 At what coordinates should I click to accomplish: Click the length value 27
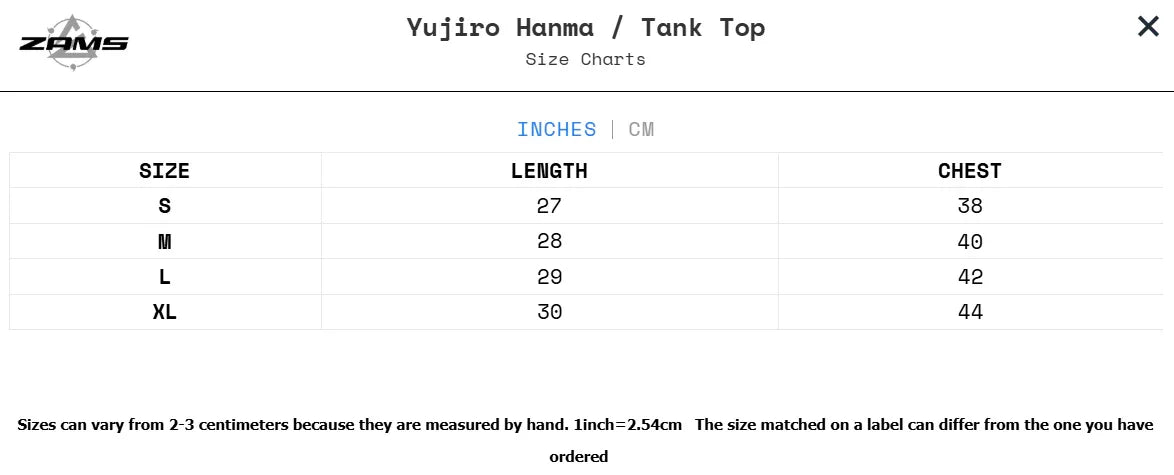[x=549, y=206]
